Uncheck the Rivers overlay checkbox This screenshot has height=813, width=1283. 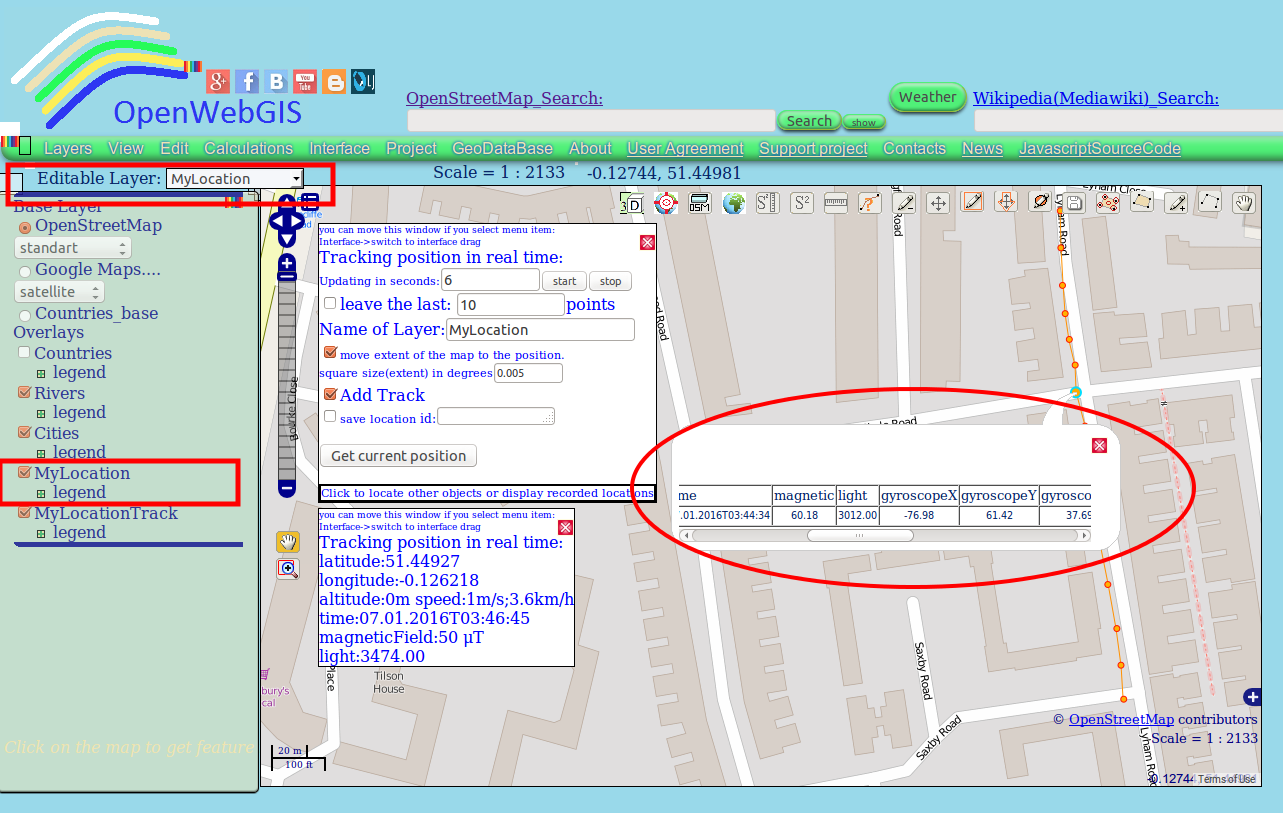[25, 393]
